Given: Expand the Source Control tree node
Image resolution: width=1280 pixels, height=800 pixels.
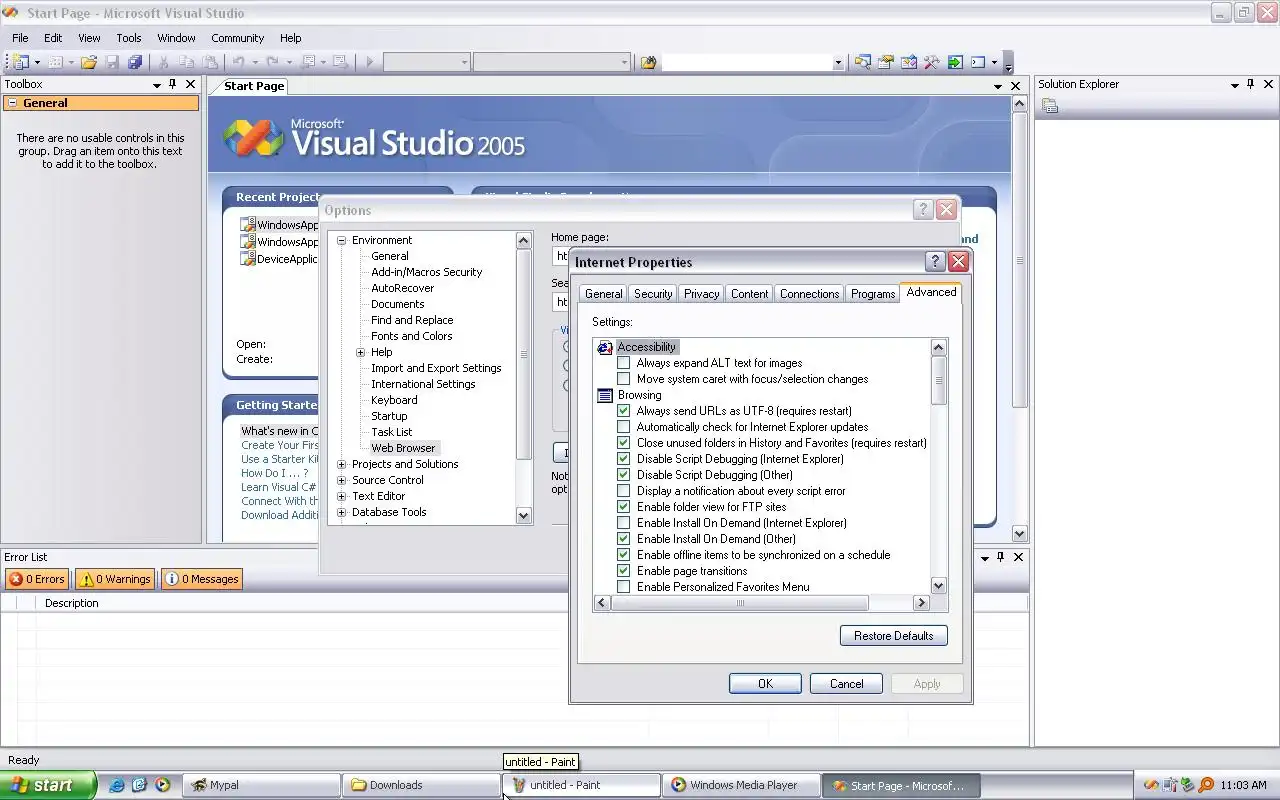Looking at the screenshot, I should (x=341, y=480).
